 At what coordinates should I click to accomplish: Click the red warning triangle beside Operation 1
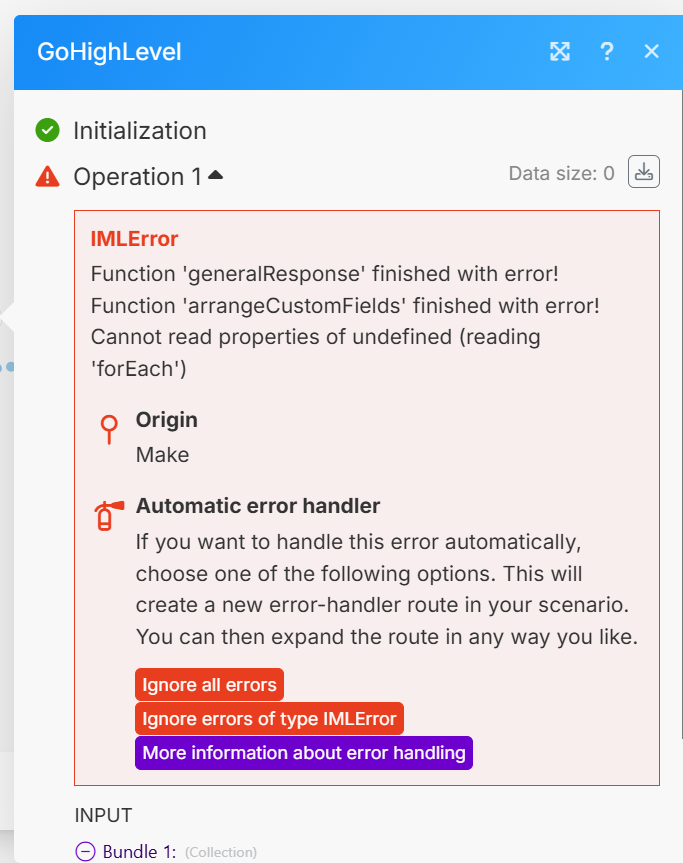(x=47, y=177)
